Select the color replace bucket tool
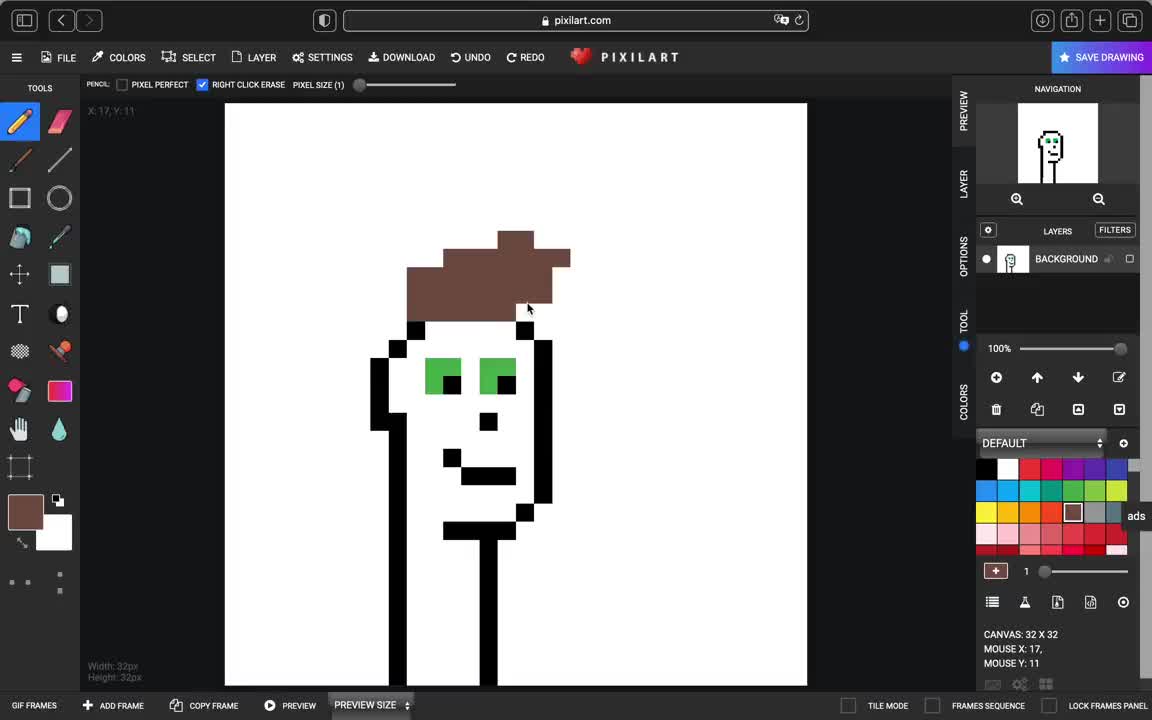Image resolution: width=1152 pixels, height=720 pixels. 20,391
